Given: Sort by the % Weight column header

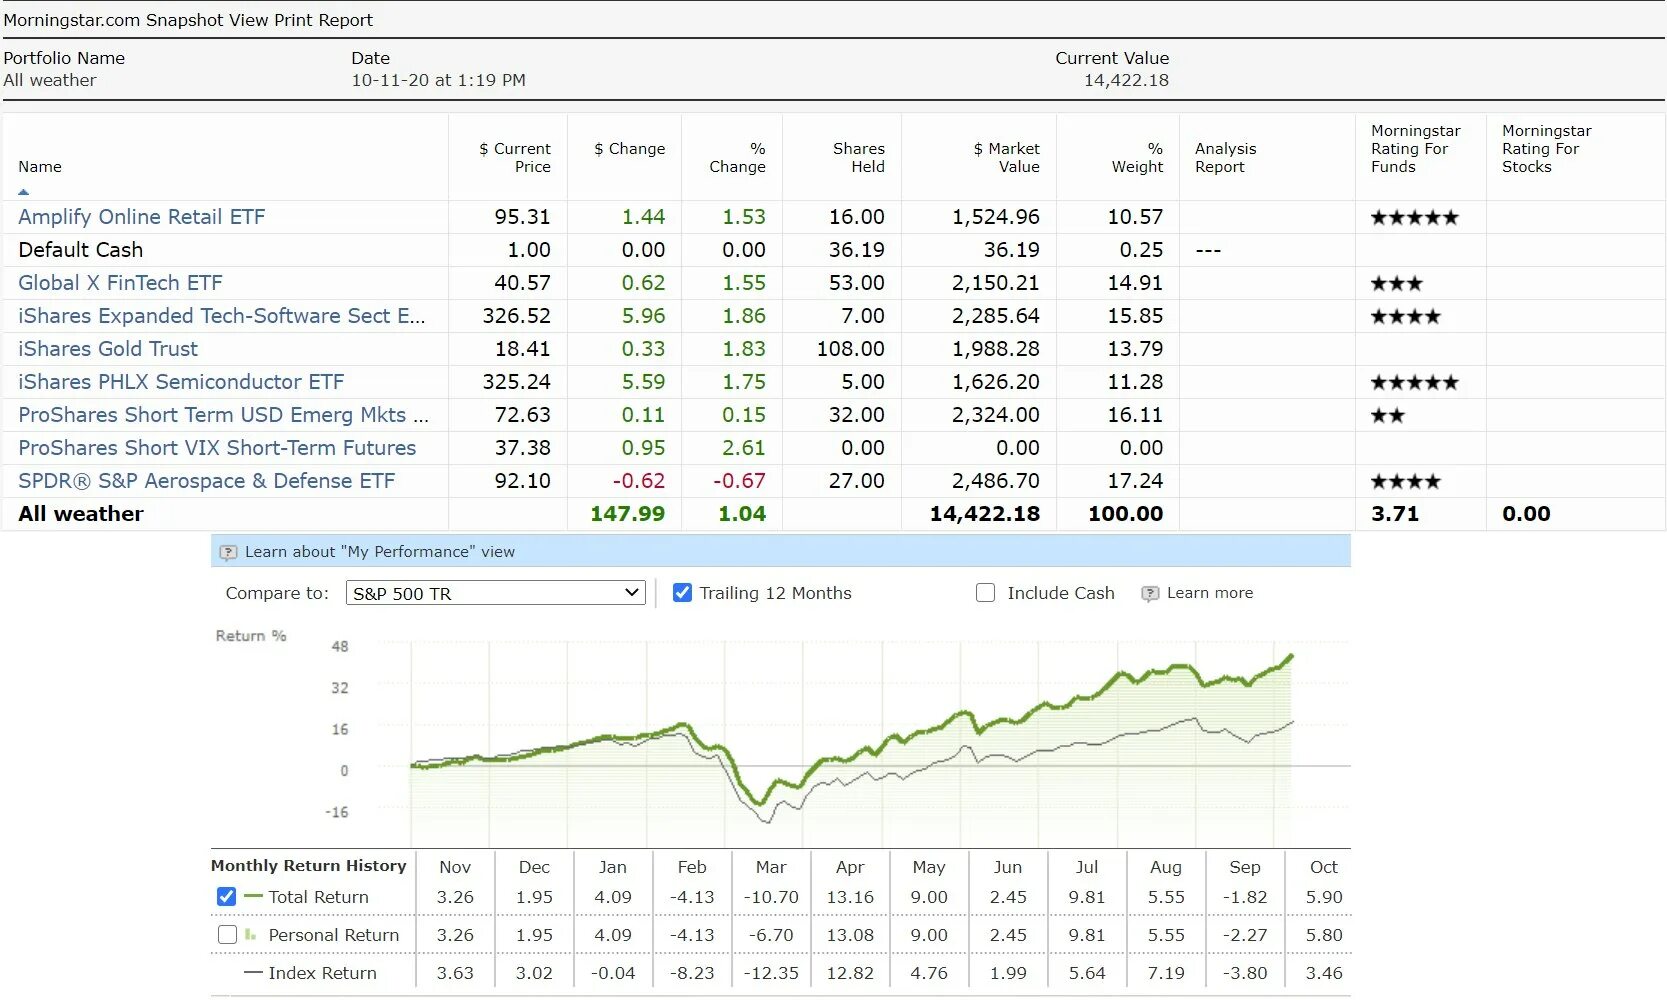Looking at the screenshot, I should click(1138, 158).
